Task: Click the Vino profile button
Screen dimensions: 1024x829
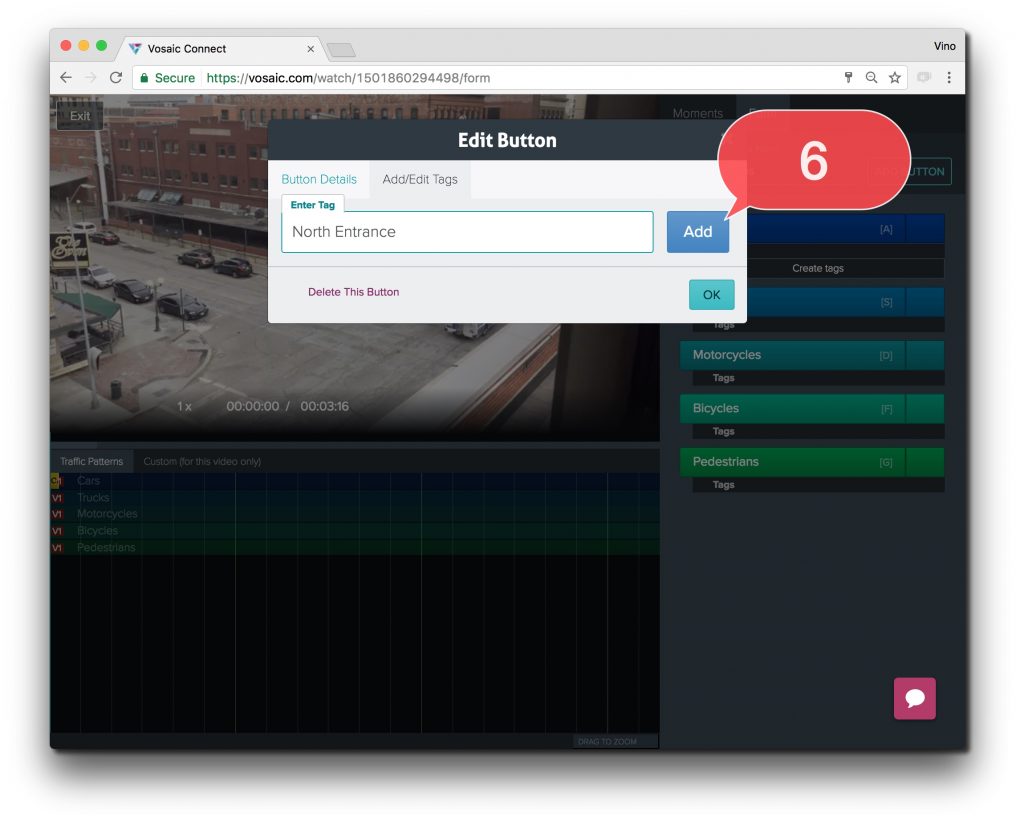Action: 944,46
